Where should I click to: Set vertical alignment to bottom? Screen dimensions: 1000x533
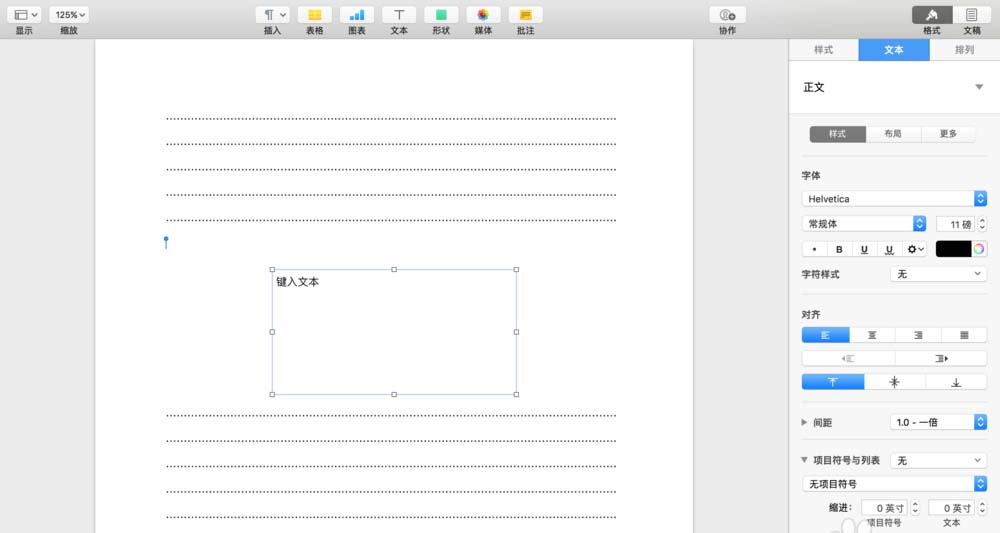956,382
